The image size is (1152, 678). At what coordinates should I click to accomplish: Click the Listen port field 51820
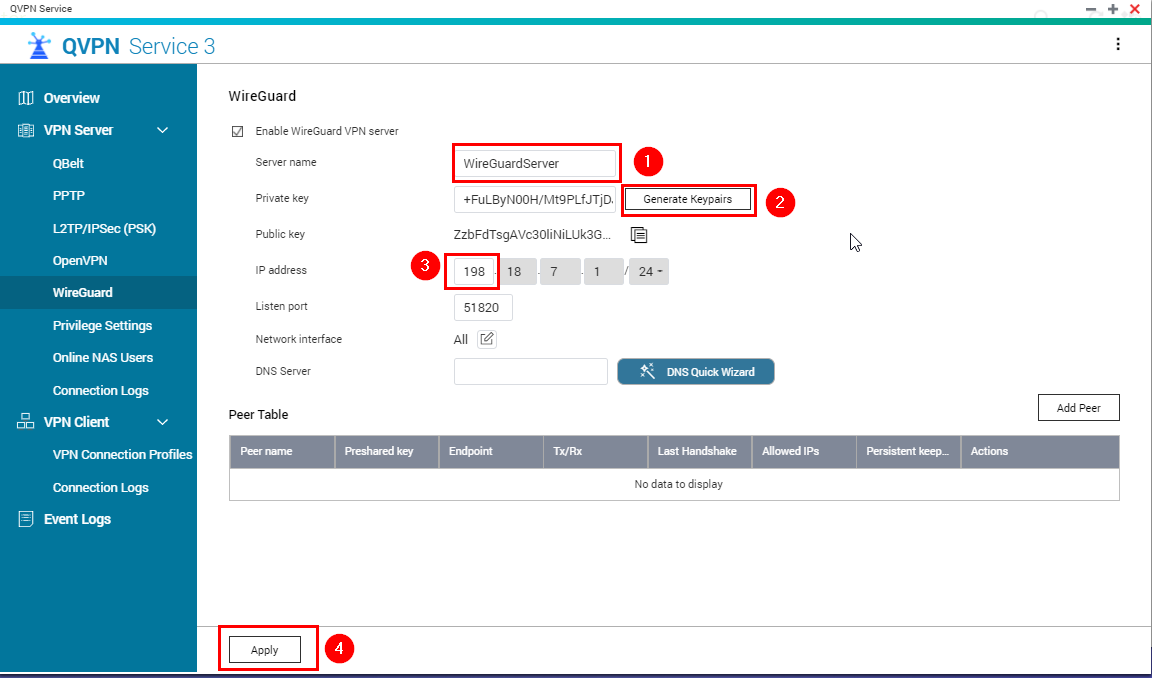coord(483,307)
